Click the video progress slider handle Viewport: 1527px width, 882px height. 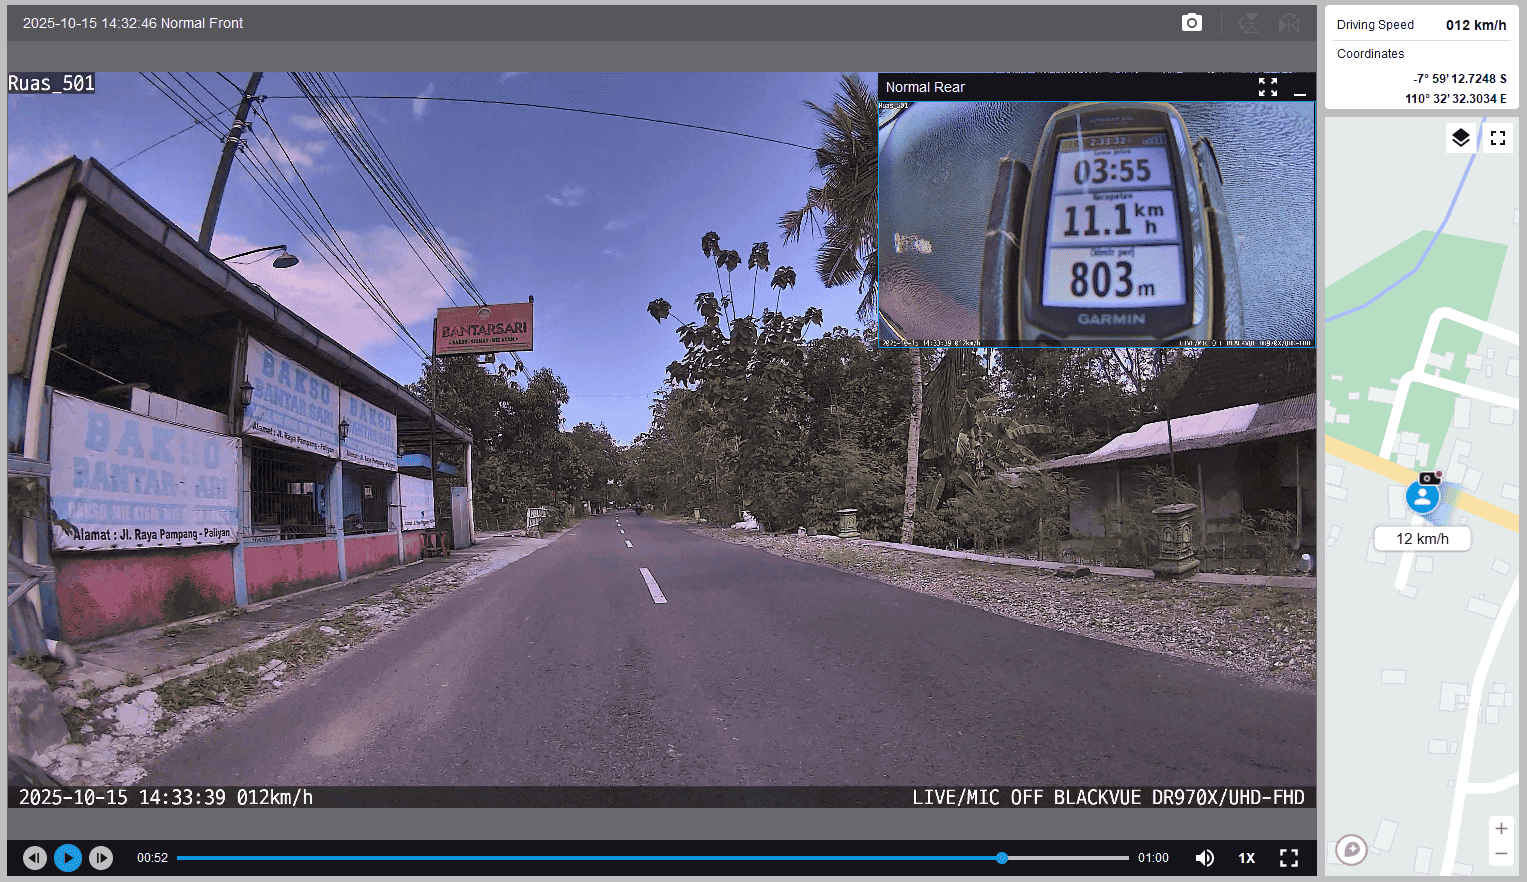[x=1002, y=858]
